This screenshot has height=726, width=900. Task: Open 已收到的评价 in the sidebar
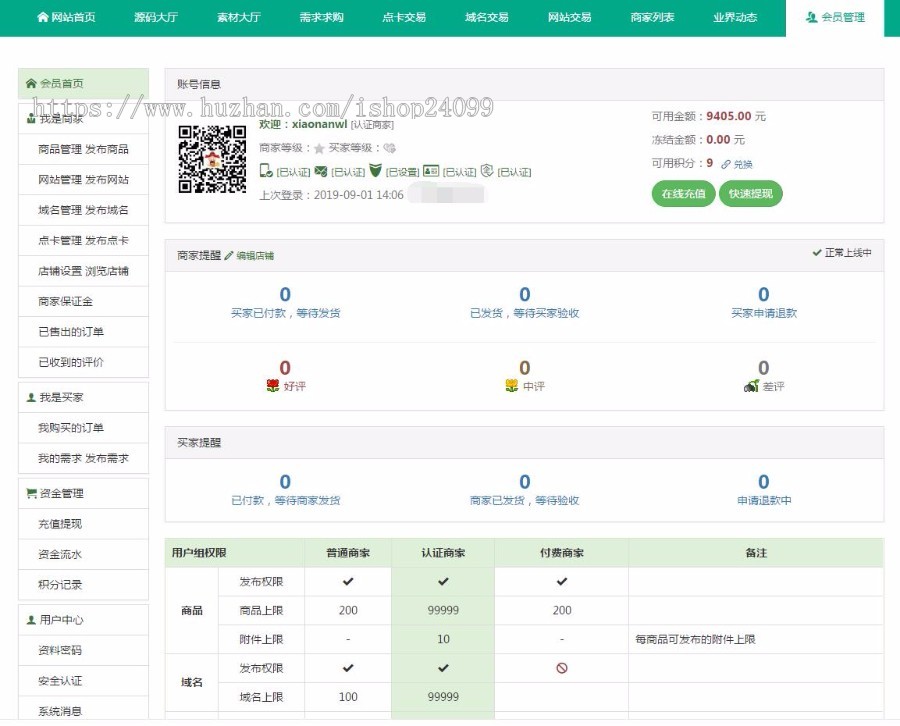(71, 362)
